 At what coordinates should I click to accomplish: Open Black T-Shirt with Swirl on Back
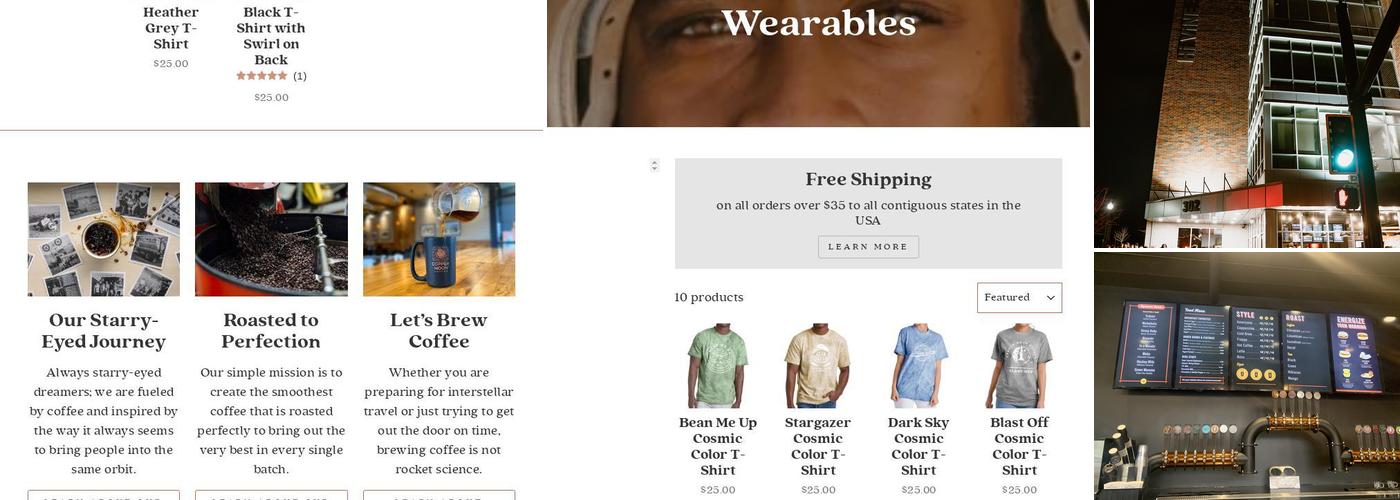(x=271, y=36)
